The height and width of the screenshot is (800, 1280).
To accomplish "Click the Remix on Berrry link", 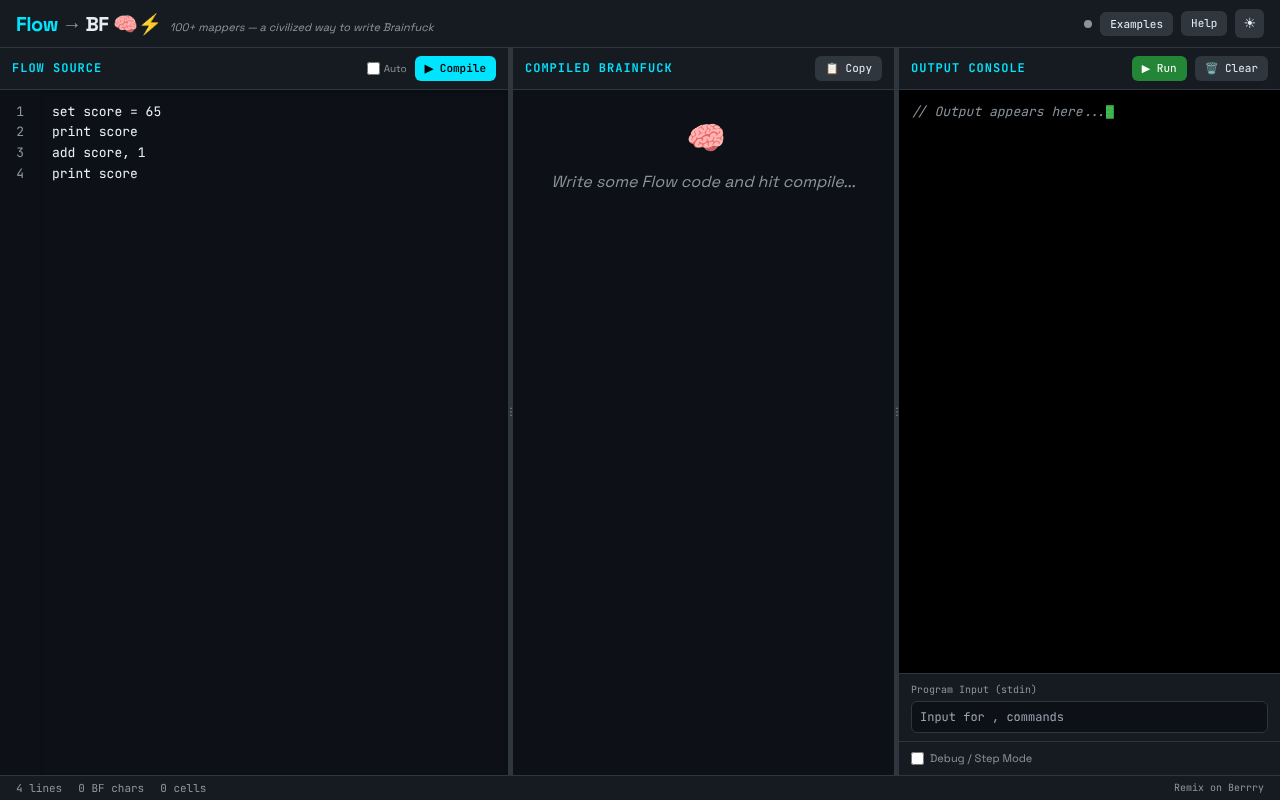I will pos(1219,788).
